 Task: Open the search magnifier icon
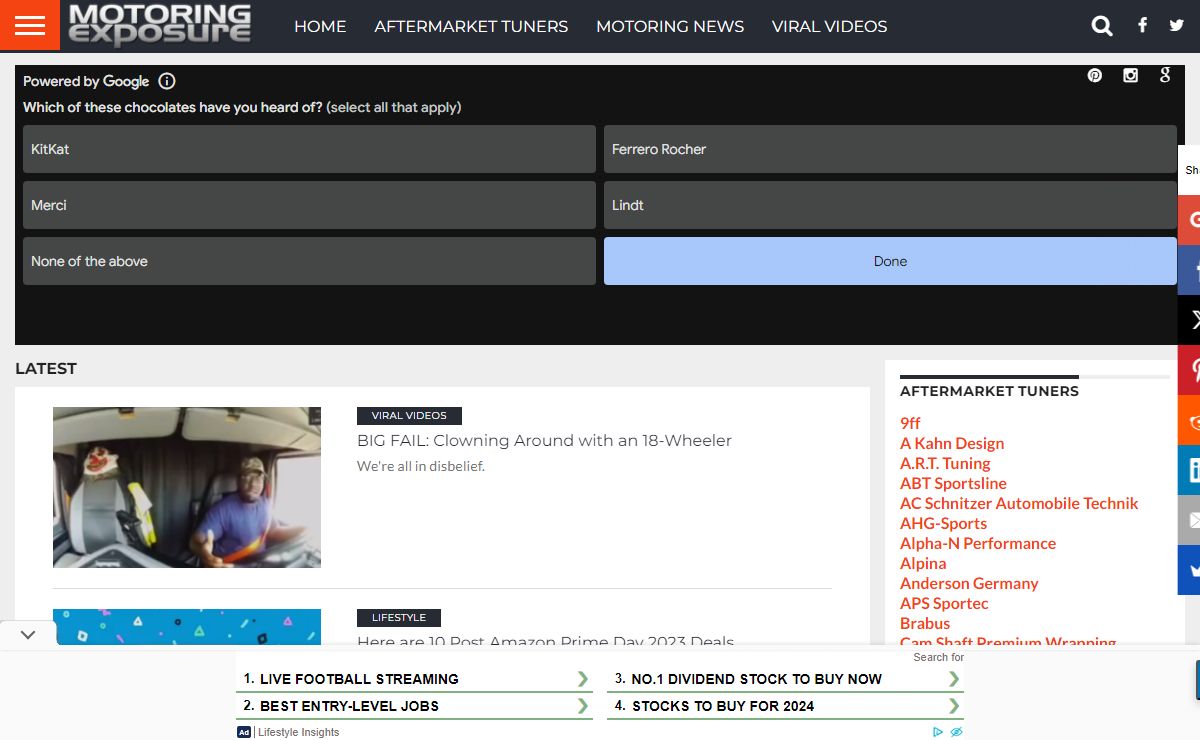click(x=1102, y=26)
